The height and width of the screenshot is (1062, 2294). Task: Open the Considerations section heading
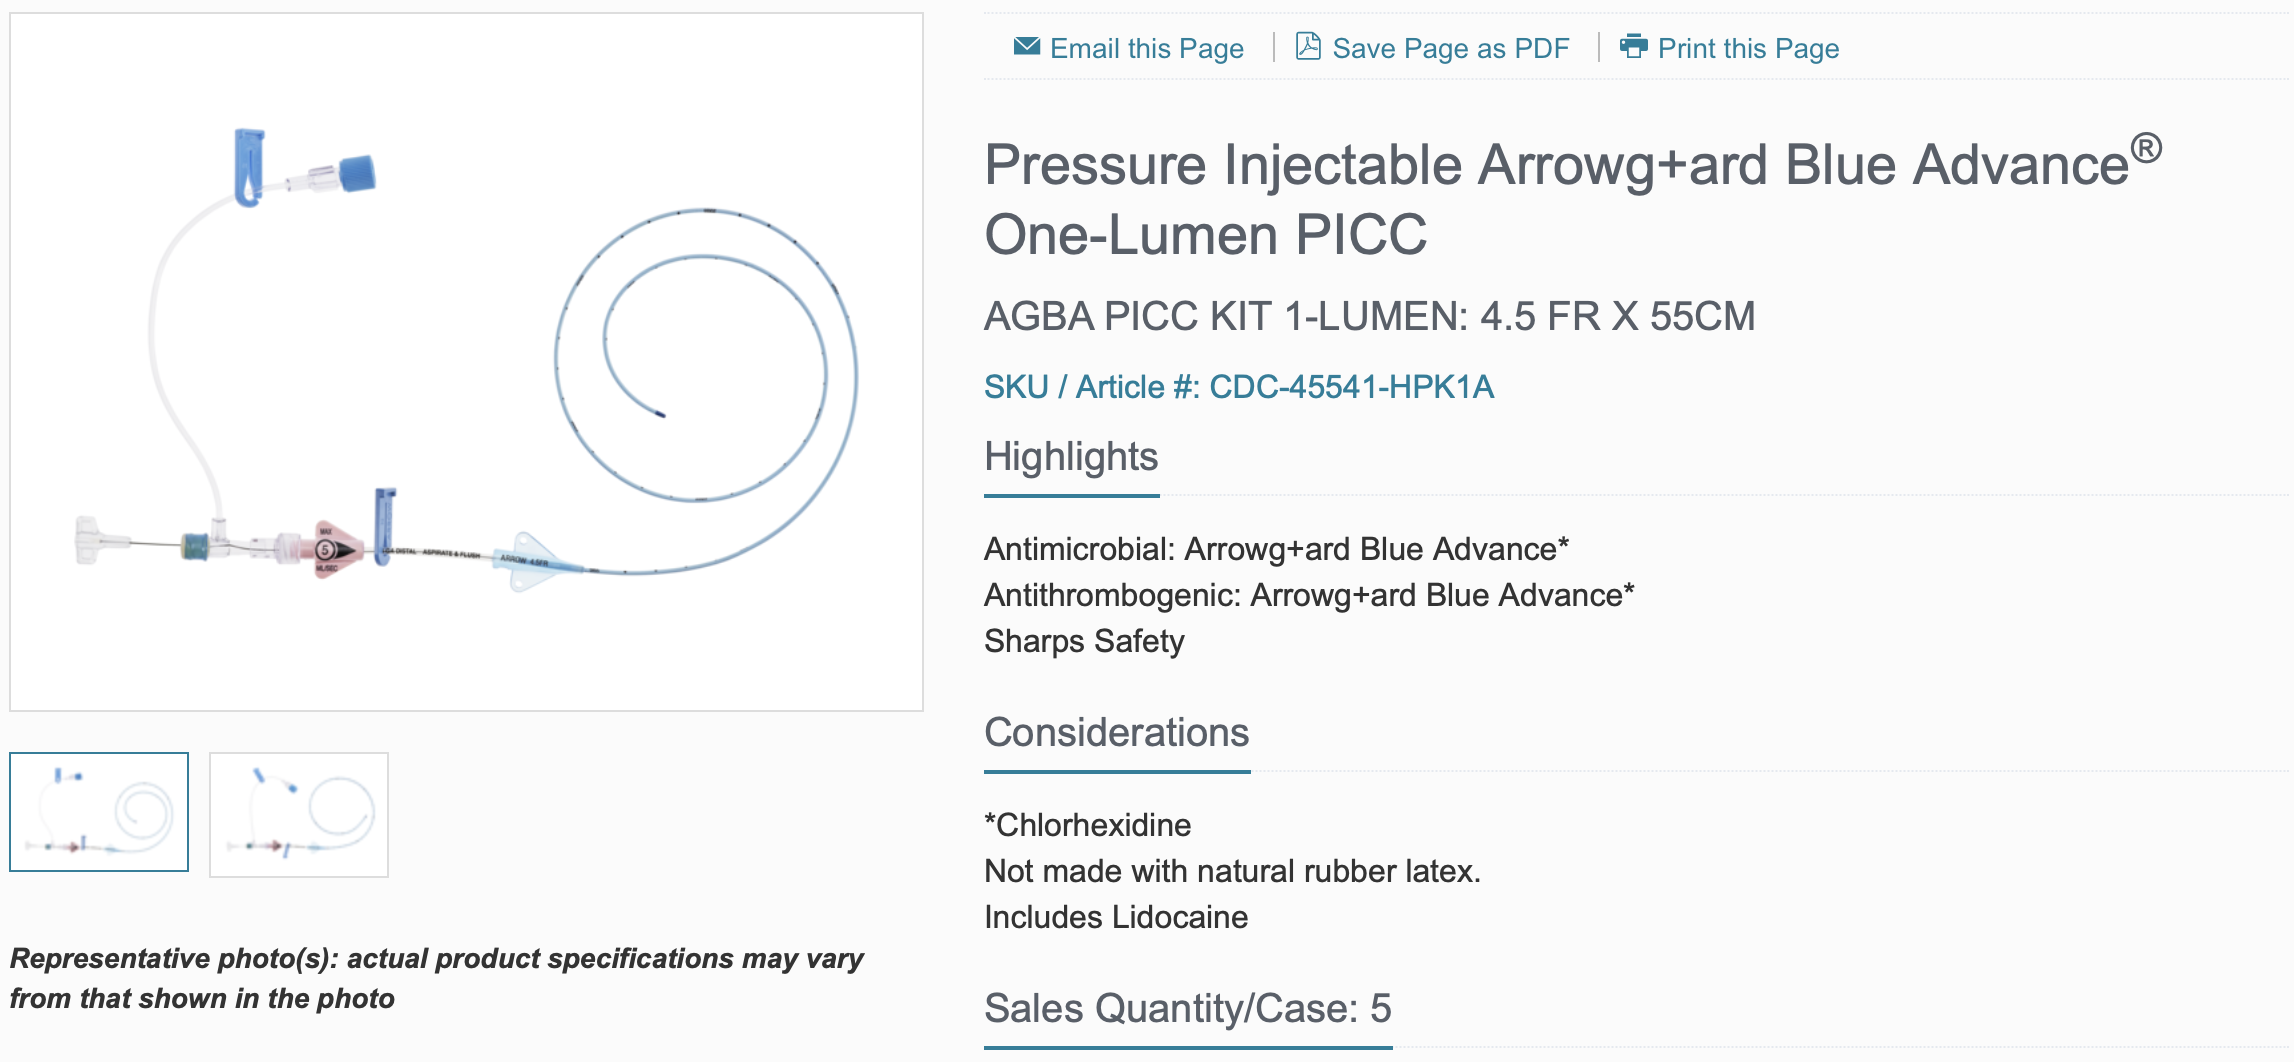(x=1117, y=733)
